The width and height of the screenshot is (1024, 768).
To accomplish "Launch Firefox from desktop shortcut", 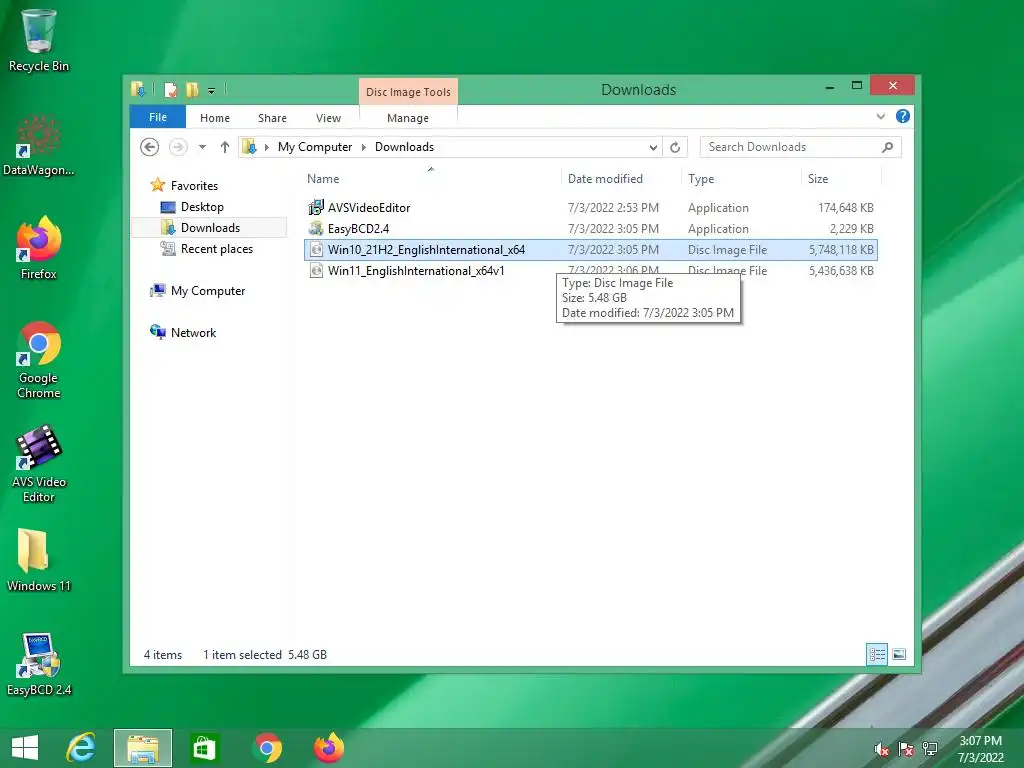I will click(39, 248).
